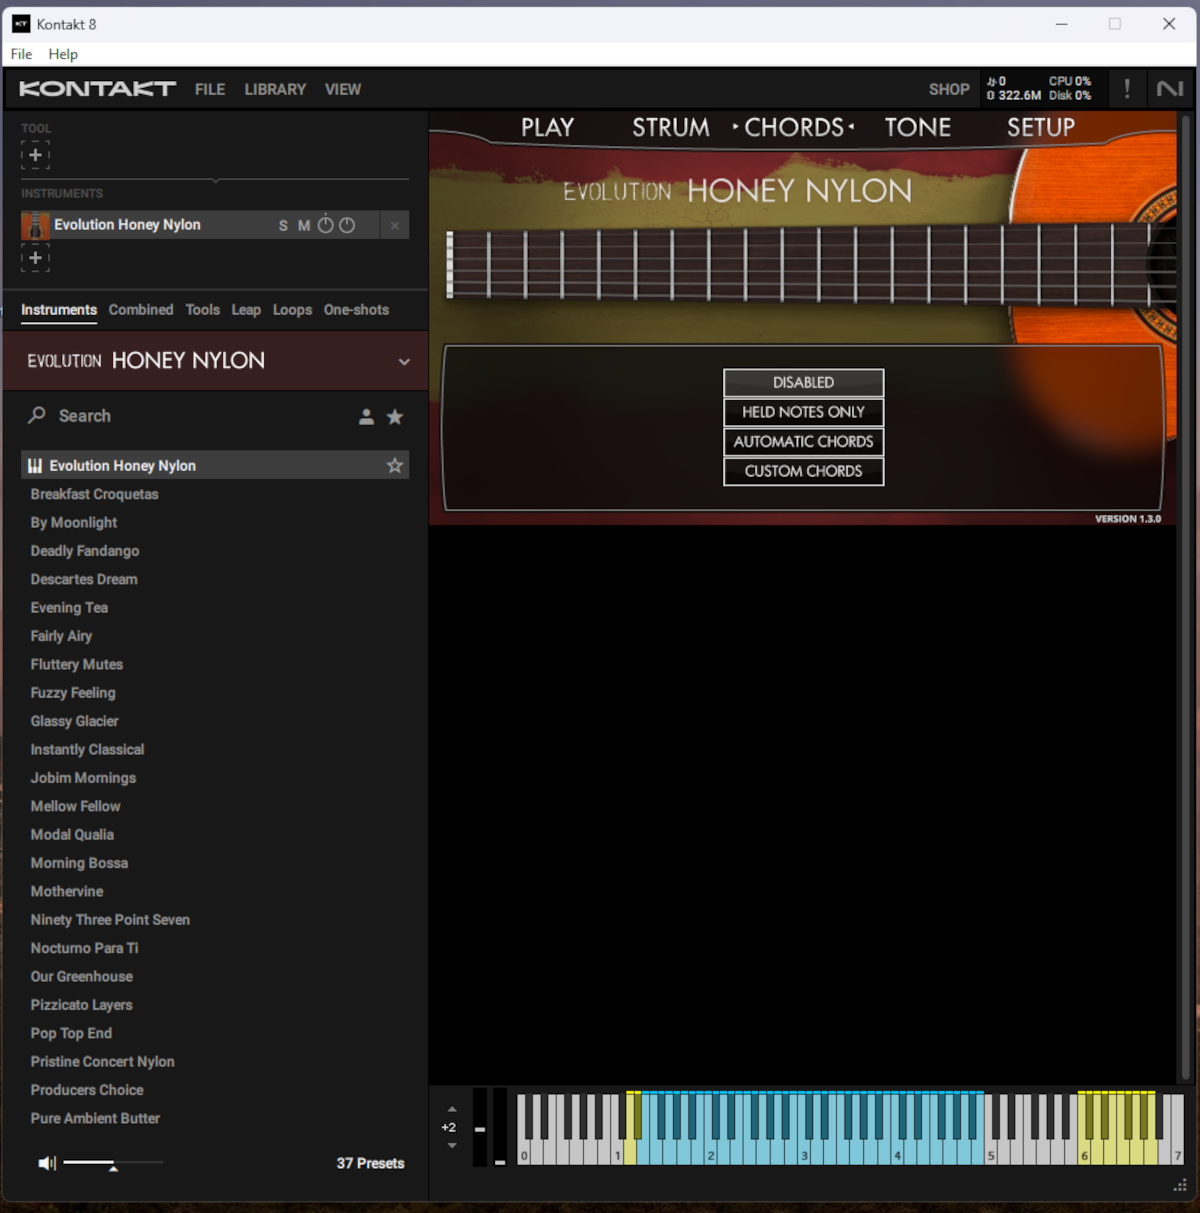Image resolution: width=1200 pixels, height=1213 pixels.
Task: Add an instrument with the plus below the instrument slot
Action: pos(35,258)
